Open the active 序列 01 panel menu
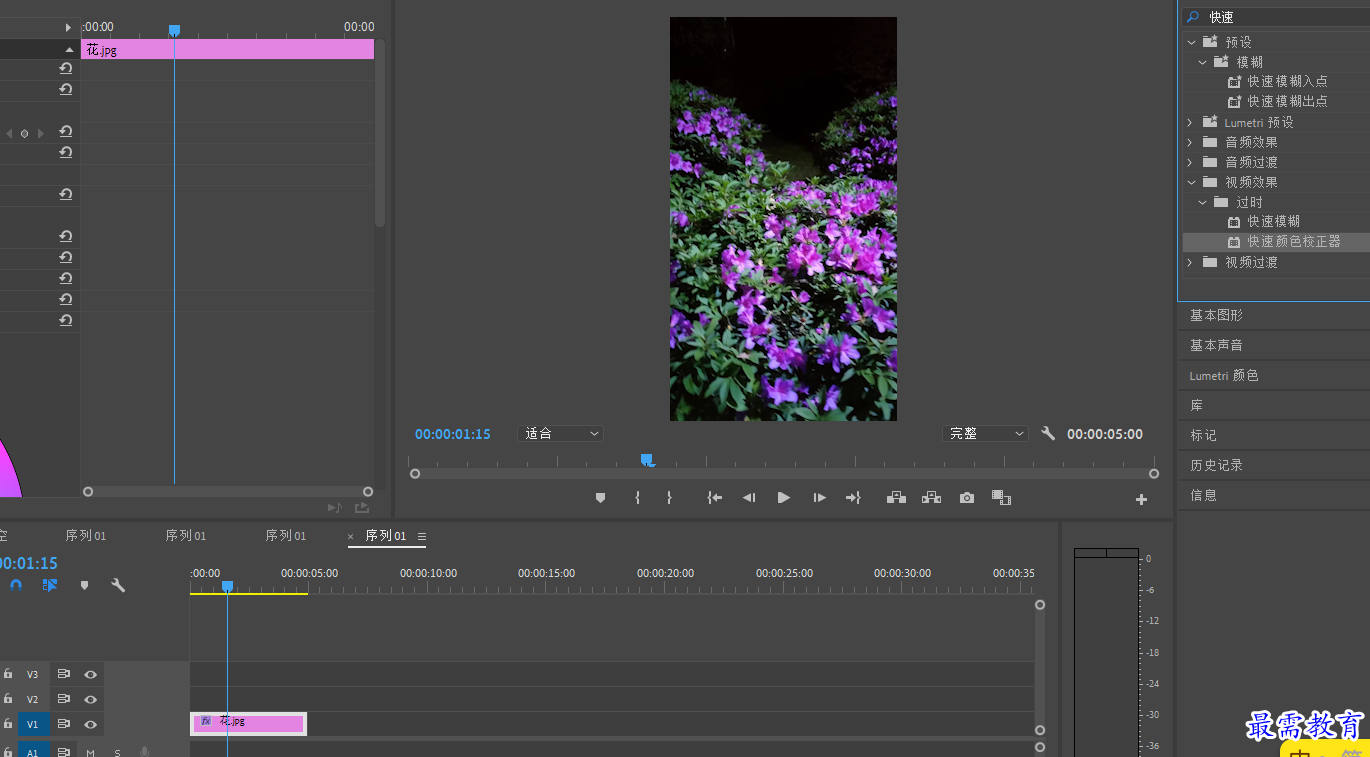This screenshot has width=1370, height=757. point(422,537)
